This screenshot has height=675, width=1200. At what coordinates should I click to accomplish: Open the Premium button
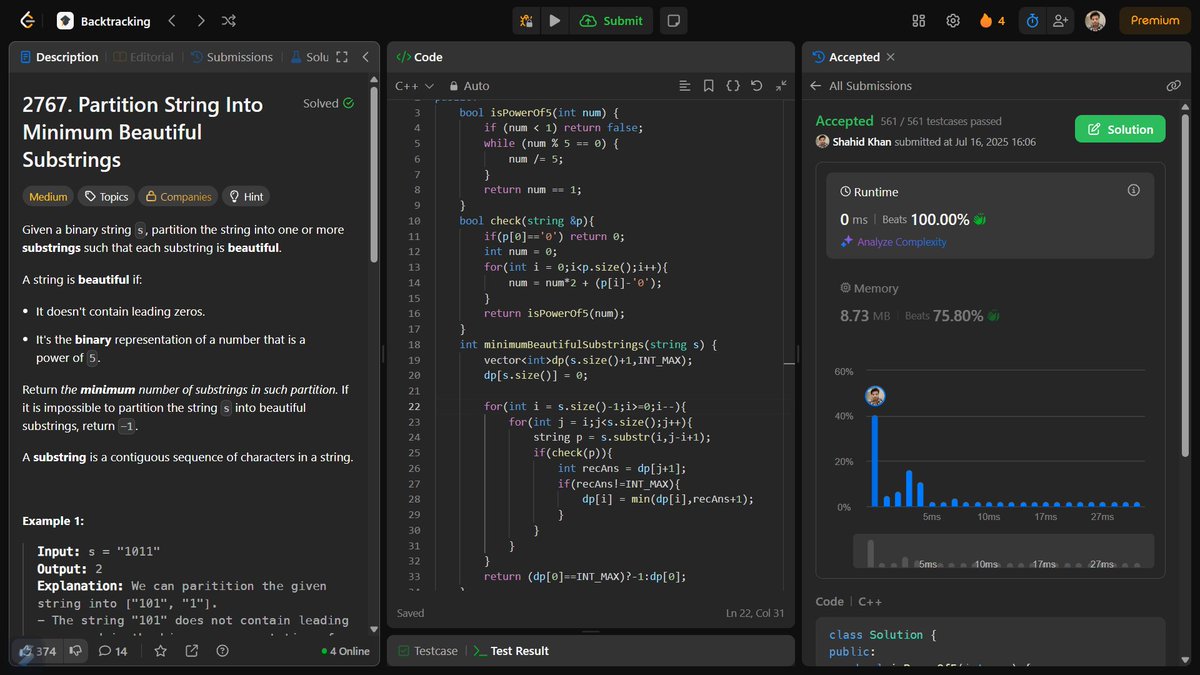pyautogui.click(x=1155, y=20)
